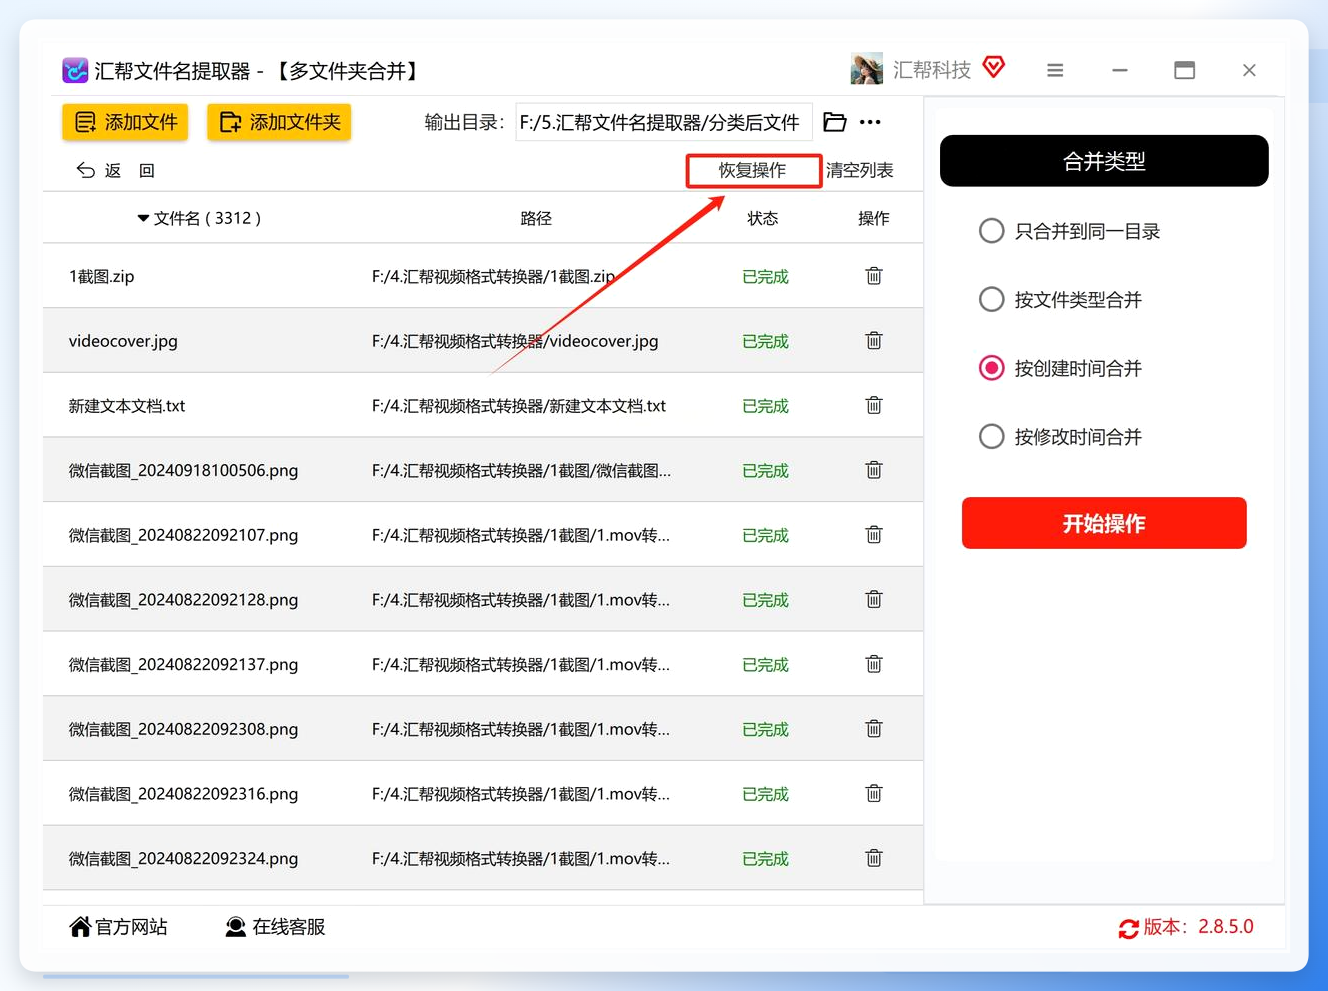Trash icon for 微信截图_20240822092137.png
The height and width of the screenshot is (991, 1328).
pos(874,664)
